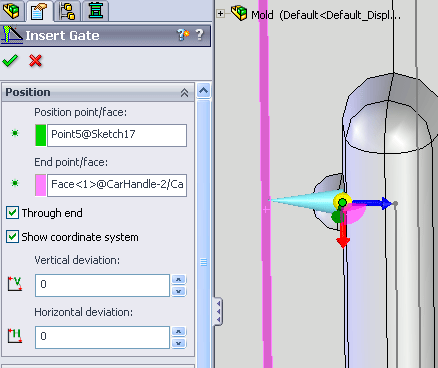Cancel Insert Gate with the red X
The height and width of the screenshot is (368, 438).
click(35, 61)
